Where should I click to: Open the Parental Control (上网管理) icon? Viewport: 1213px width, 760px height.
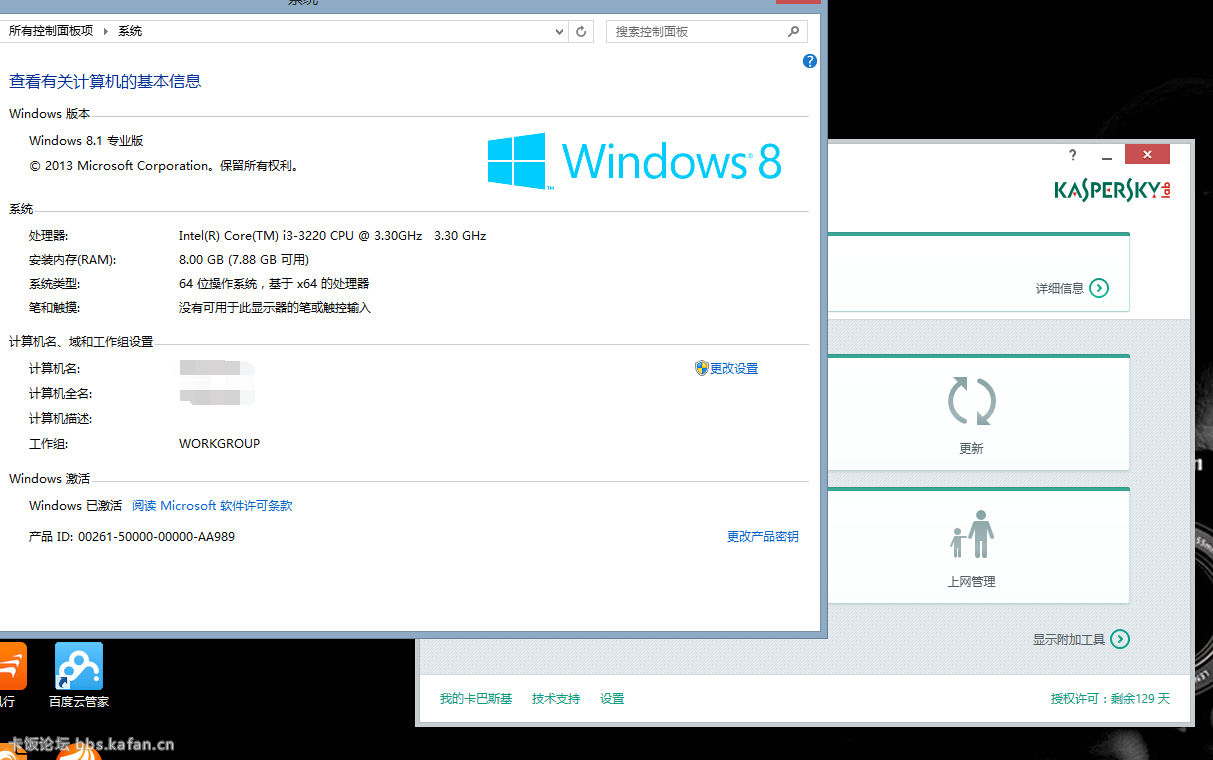click(x=971, y=534)
